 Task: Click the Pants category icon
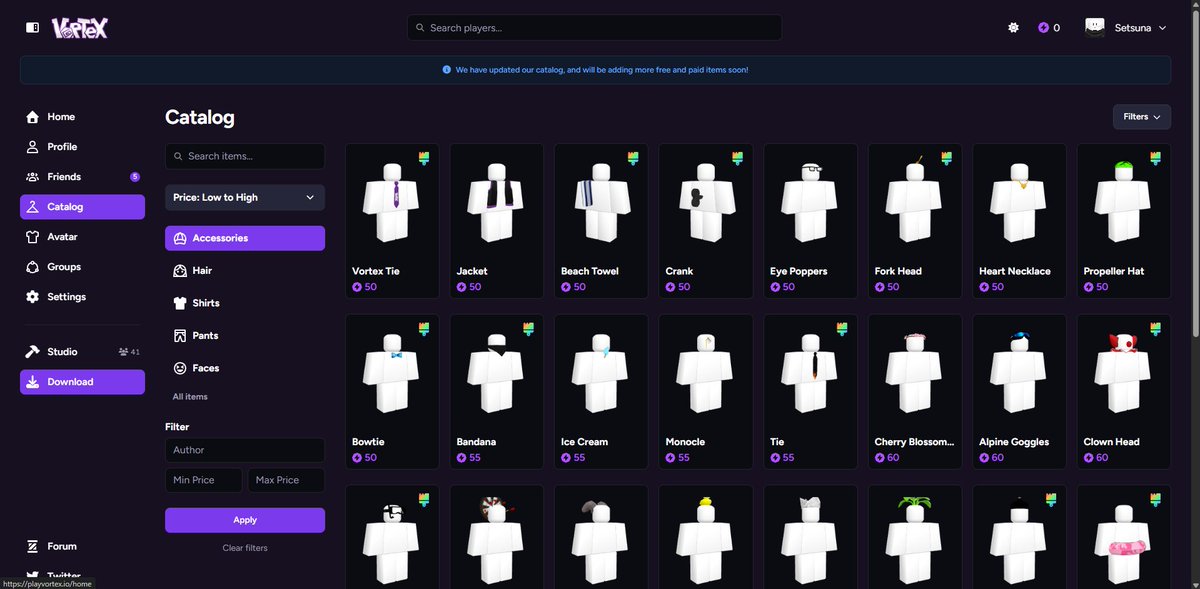coord(180,336)
